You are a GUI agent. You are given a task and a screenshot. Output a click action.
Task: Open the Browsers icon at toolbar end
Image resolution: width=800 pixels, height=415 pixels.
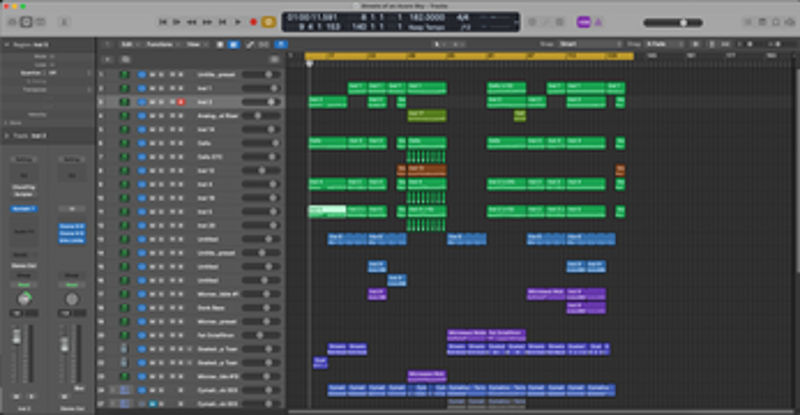(x=789, y=22)
